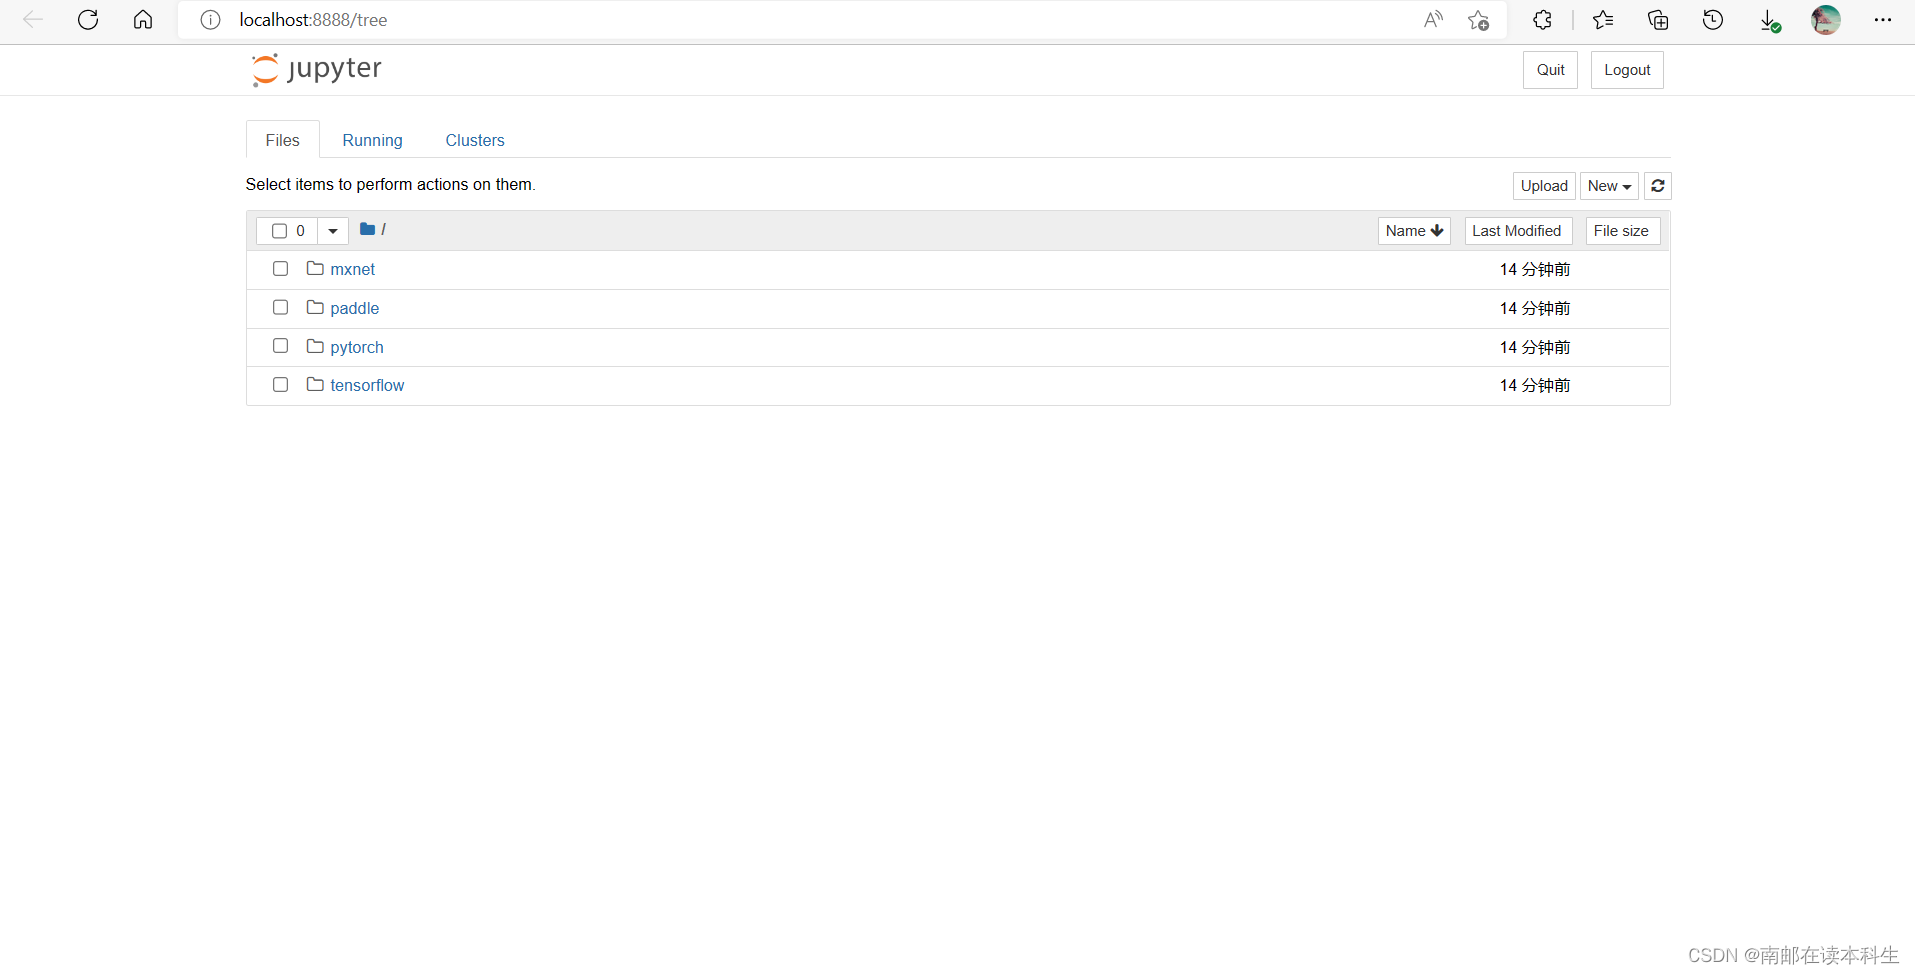Go to browser home page icon
The height and width of the screenshot is (974, 1915).
pyautogui.click(x=143, y=20)
